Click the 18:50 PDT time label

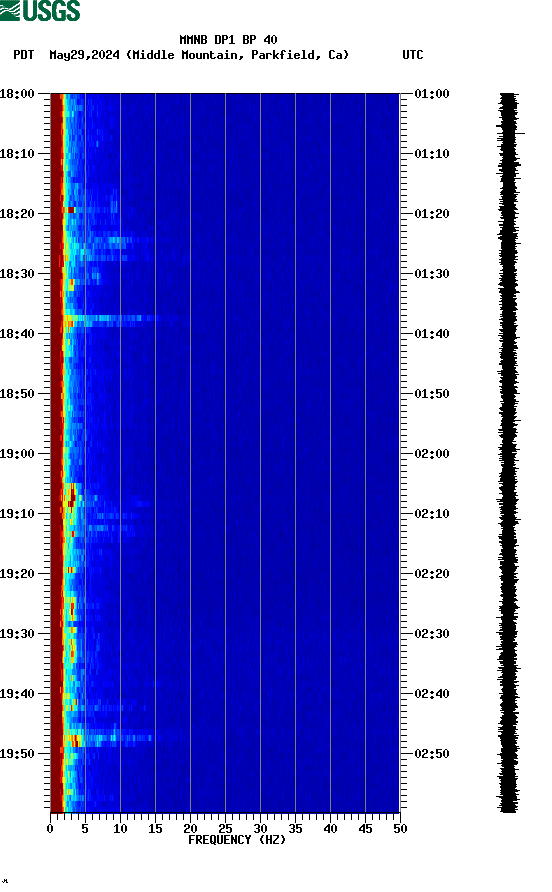(17, 394)
